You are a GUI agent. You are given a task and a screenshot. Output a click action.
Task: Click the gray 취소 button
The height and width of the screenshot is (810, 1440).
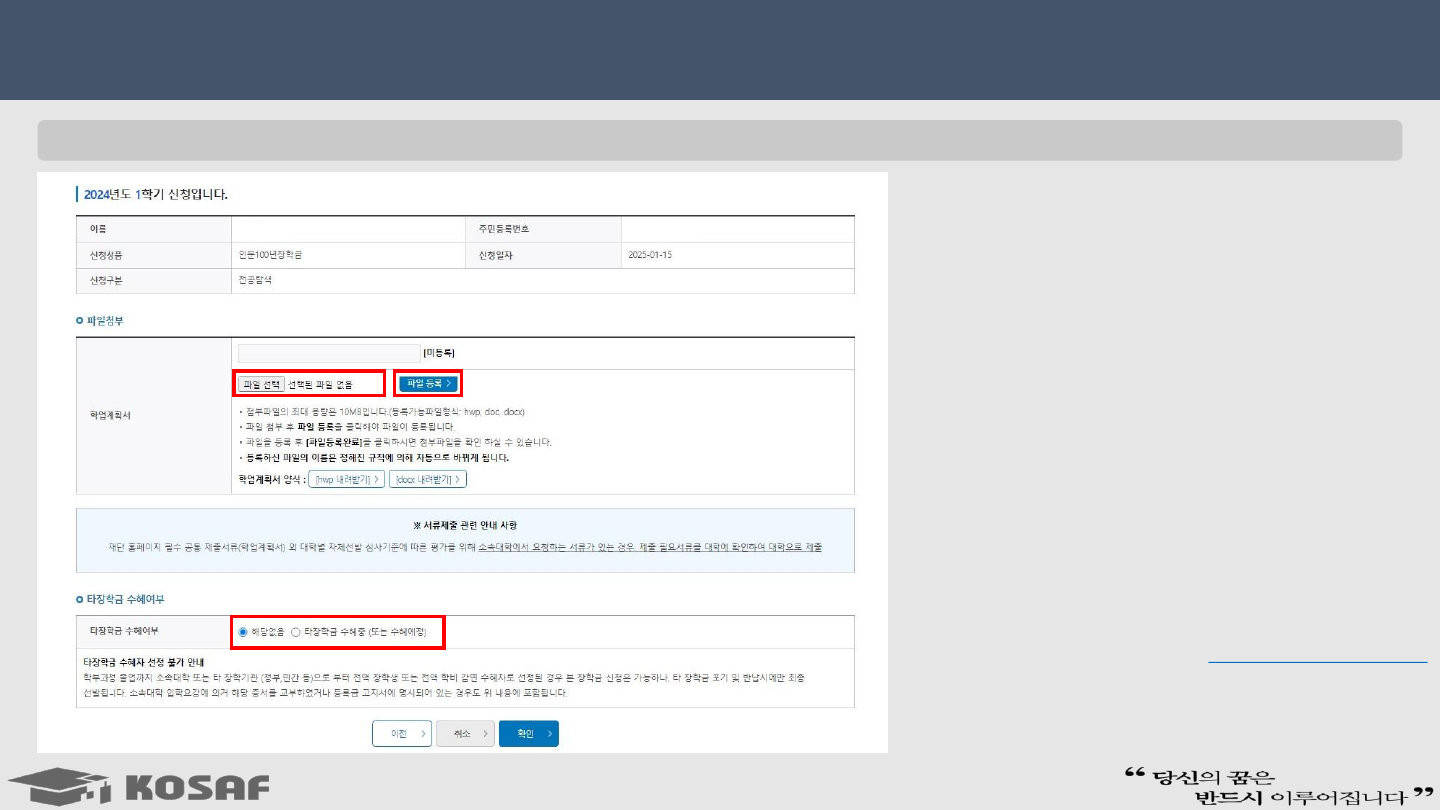(x=465, y=734)
